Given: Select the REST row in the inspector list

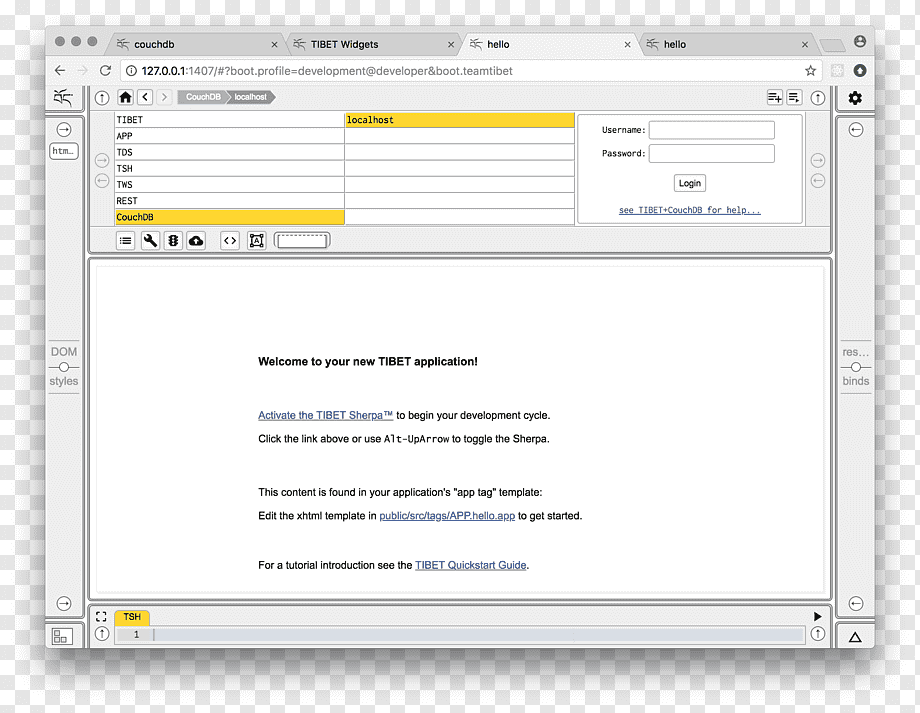Looking at the screenshot, I should tap(229, 201).
